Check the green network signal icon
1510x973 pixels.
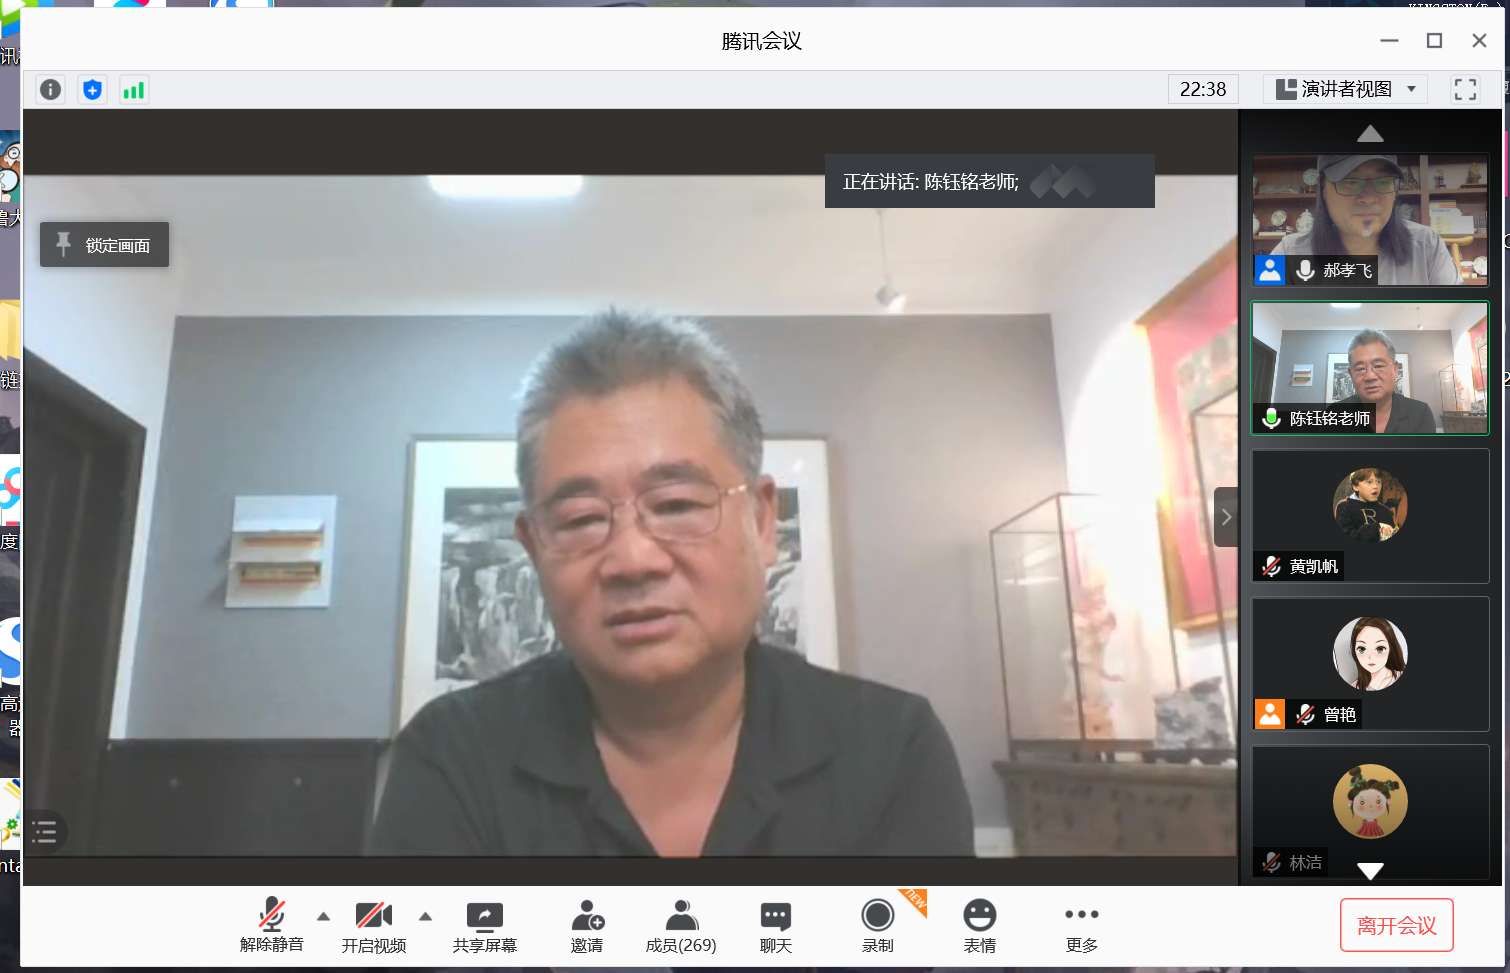tap(134, 90)
